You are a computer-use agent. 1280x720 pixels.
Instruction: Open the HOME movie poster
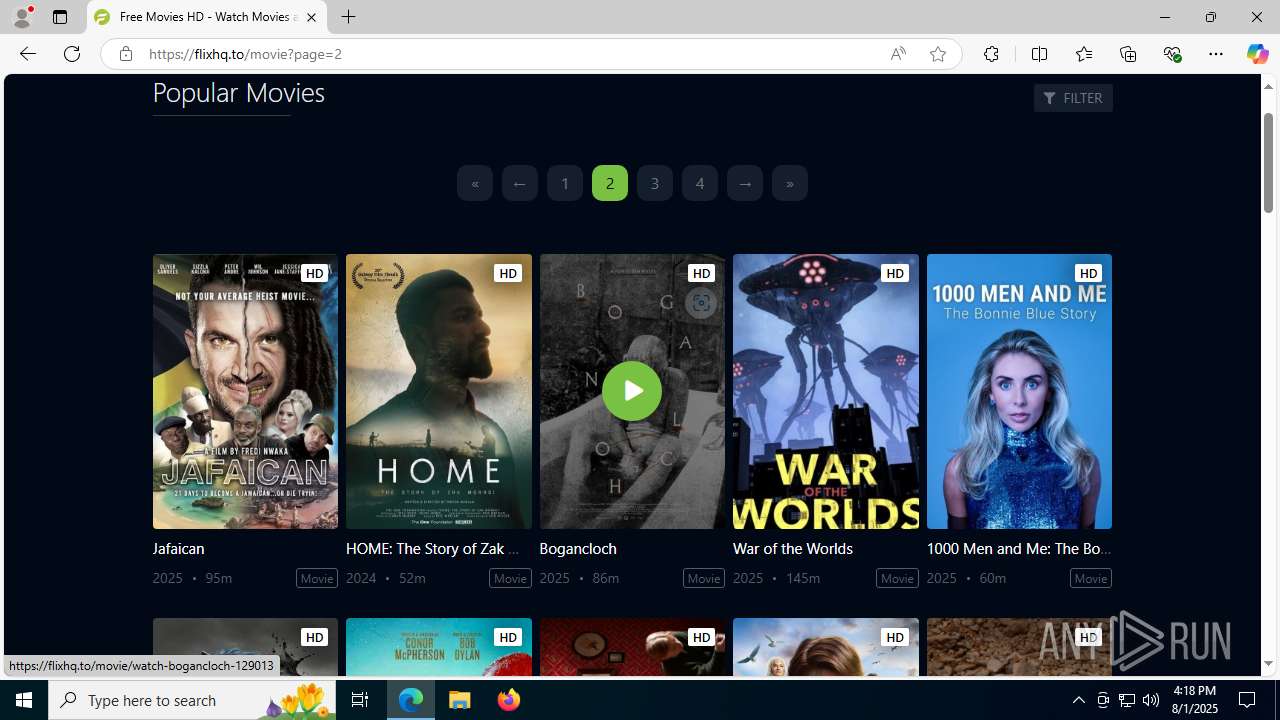click(439, 391)
